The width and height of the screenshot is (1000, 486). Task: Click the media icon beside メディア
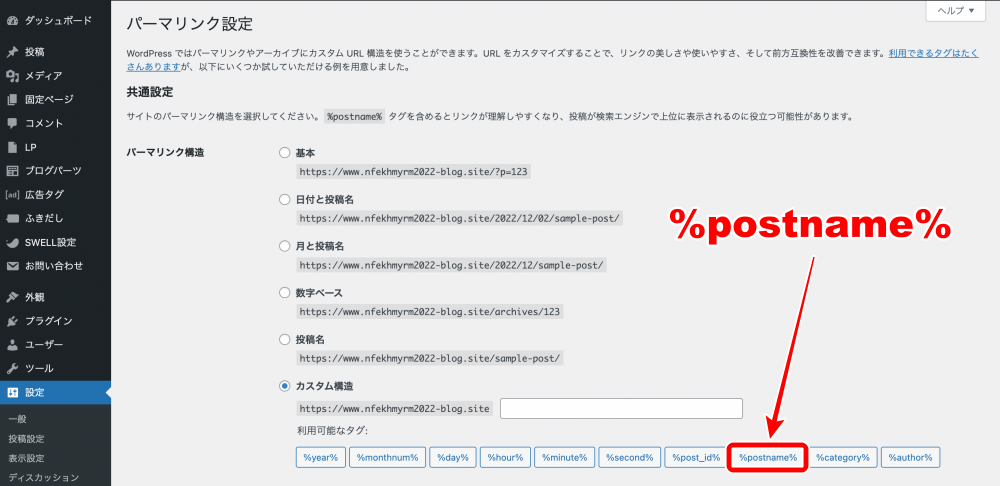pos(12,76)
